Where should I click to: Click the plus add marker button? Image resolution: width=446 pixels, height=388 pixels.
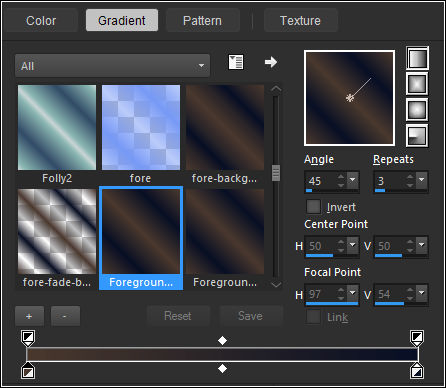pos(29,316)
